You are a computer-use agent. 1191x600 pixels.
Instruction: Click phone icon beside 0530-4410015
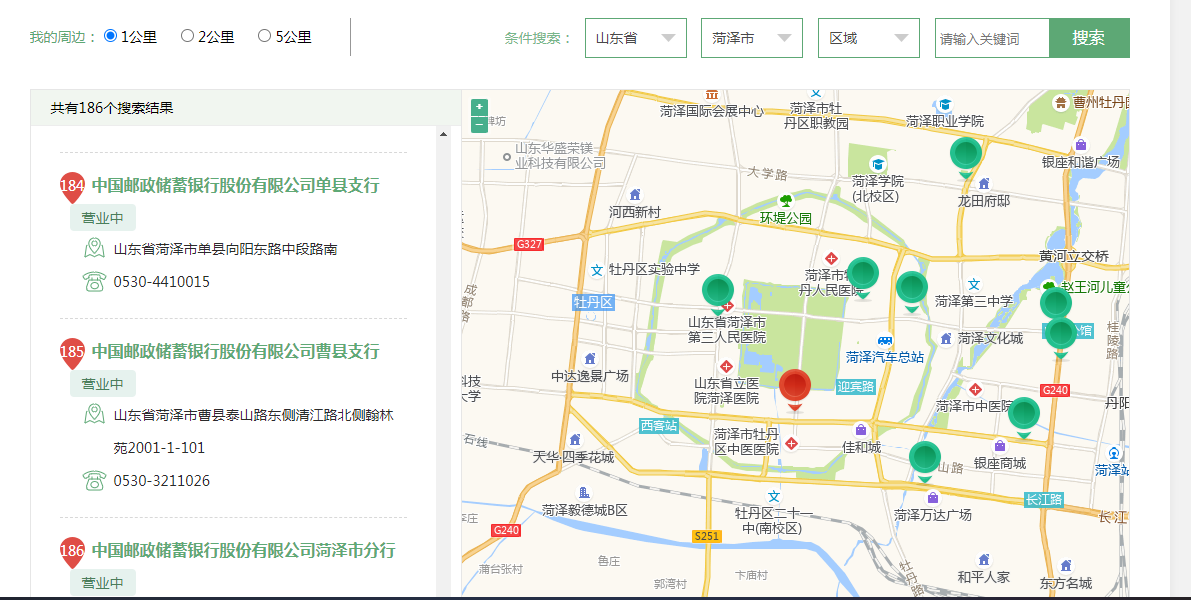coord(94,282)
